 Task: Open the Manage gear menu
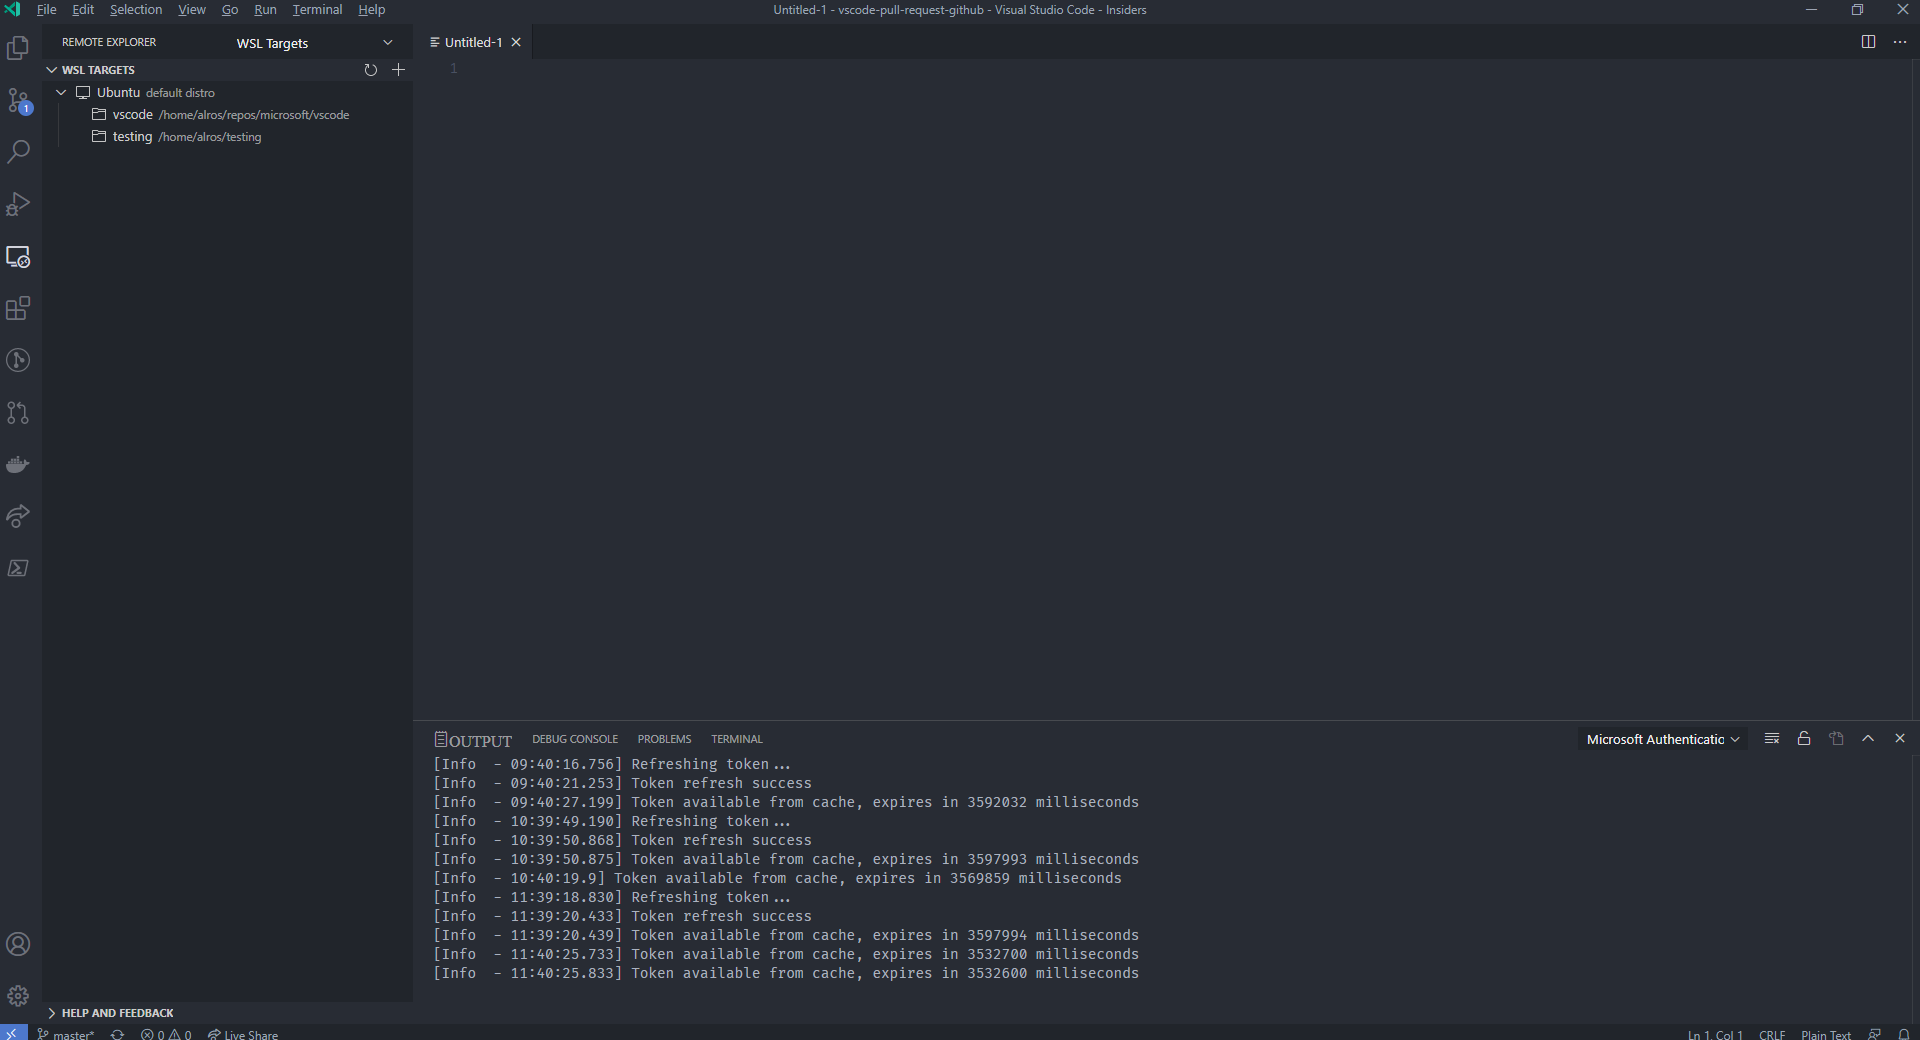click(x=18, y=996)
